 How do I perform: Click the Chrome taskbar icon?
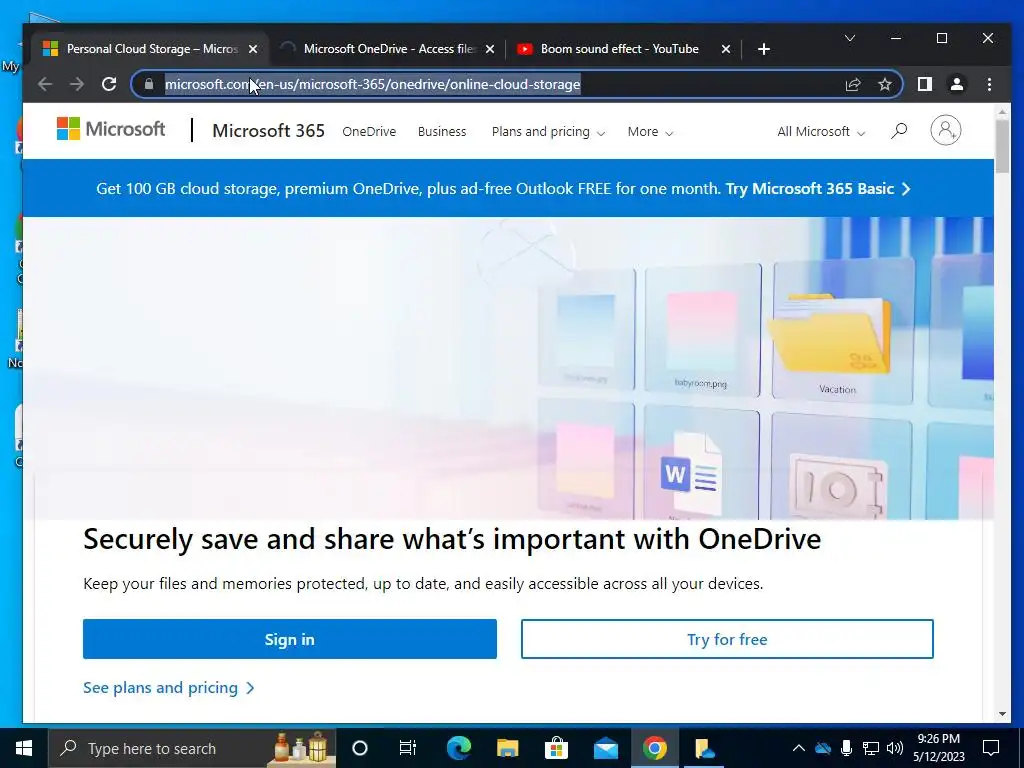654,748
